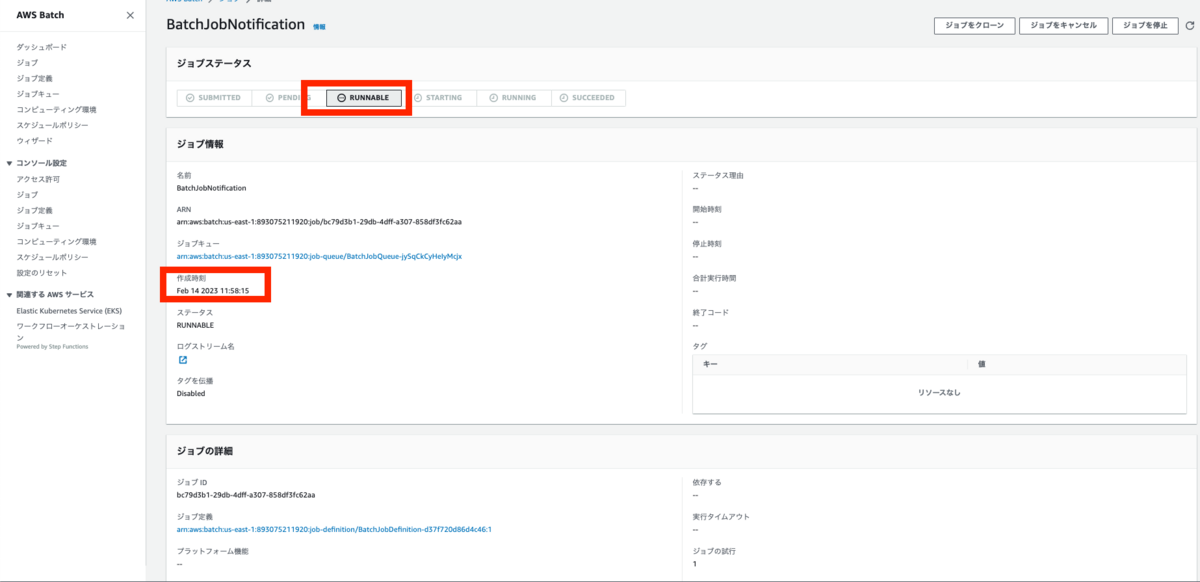Viewport: 1200px width, 582px height.
Task: Click the ジョブの詳細 section heading
Action: tap(204, 451)
